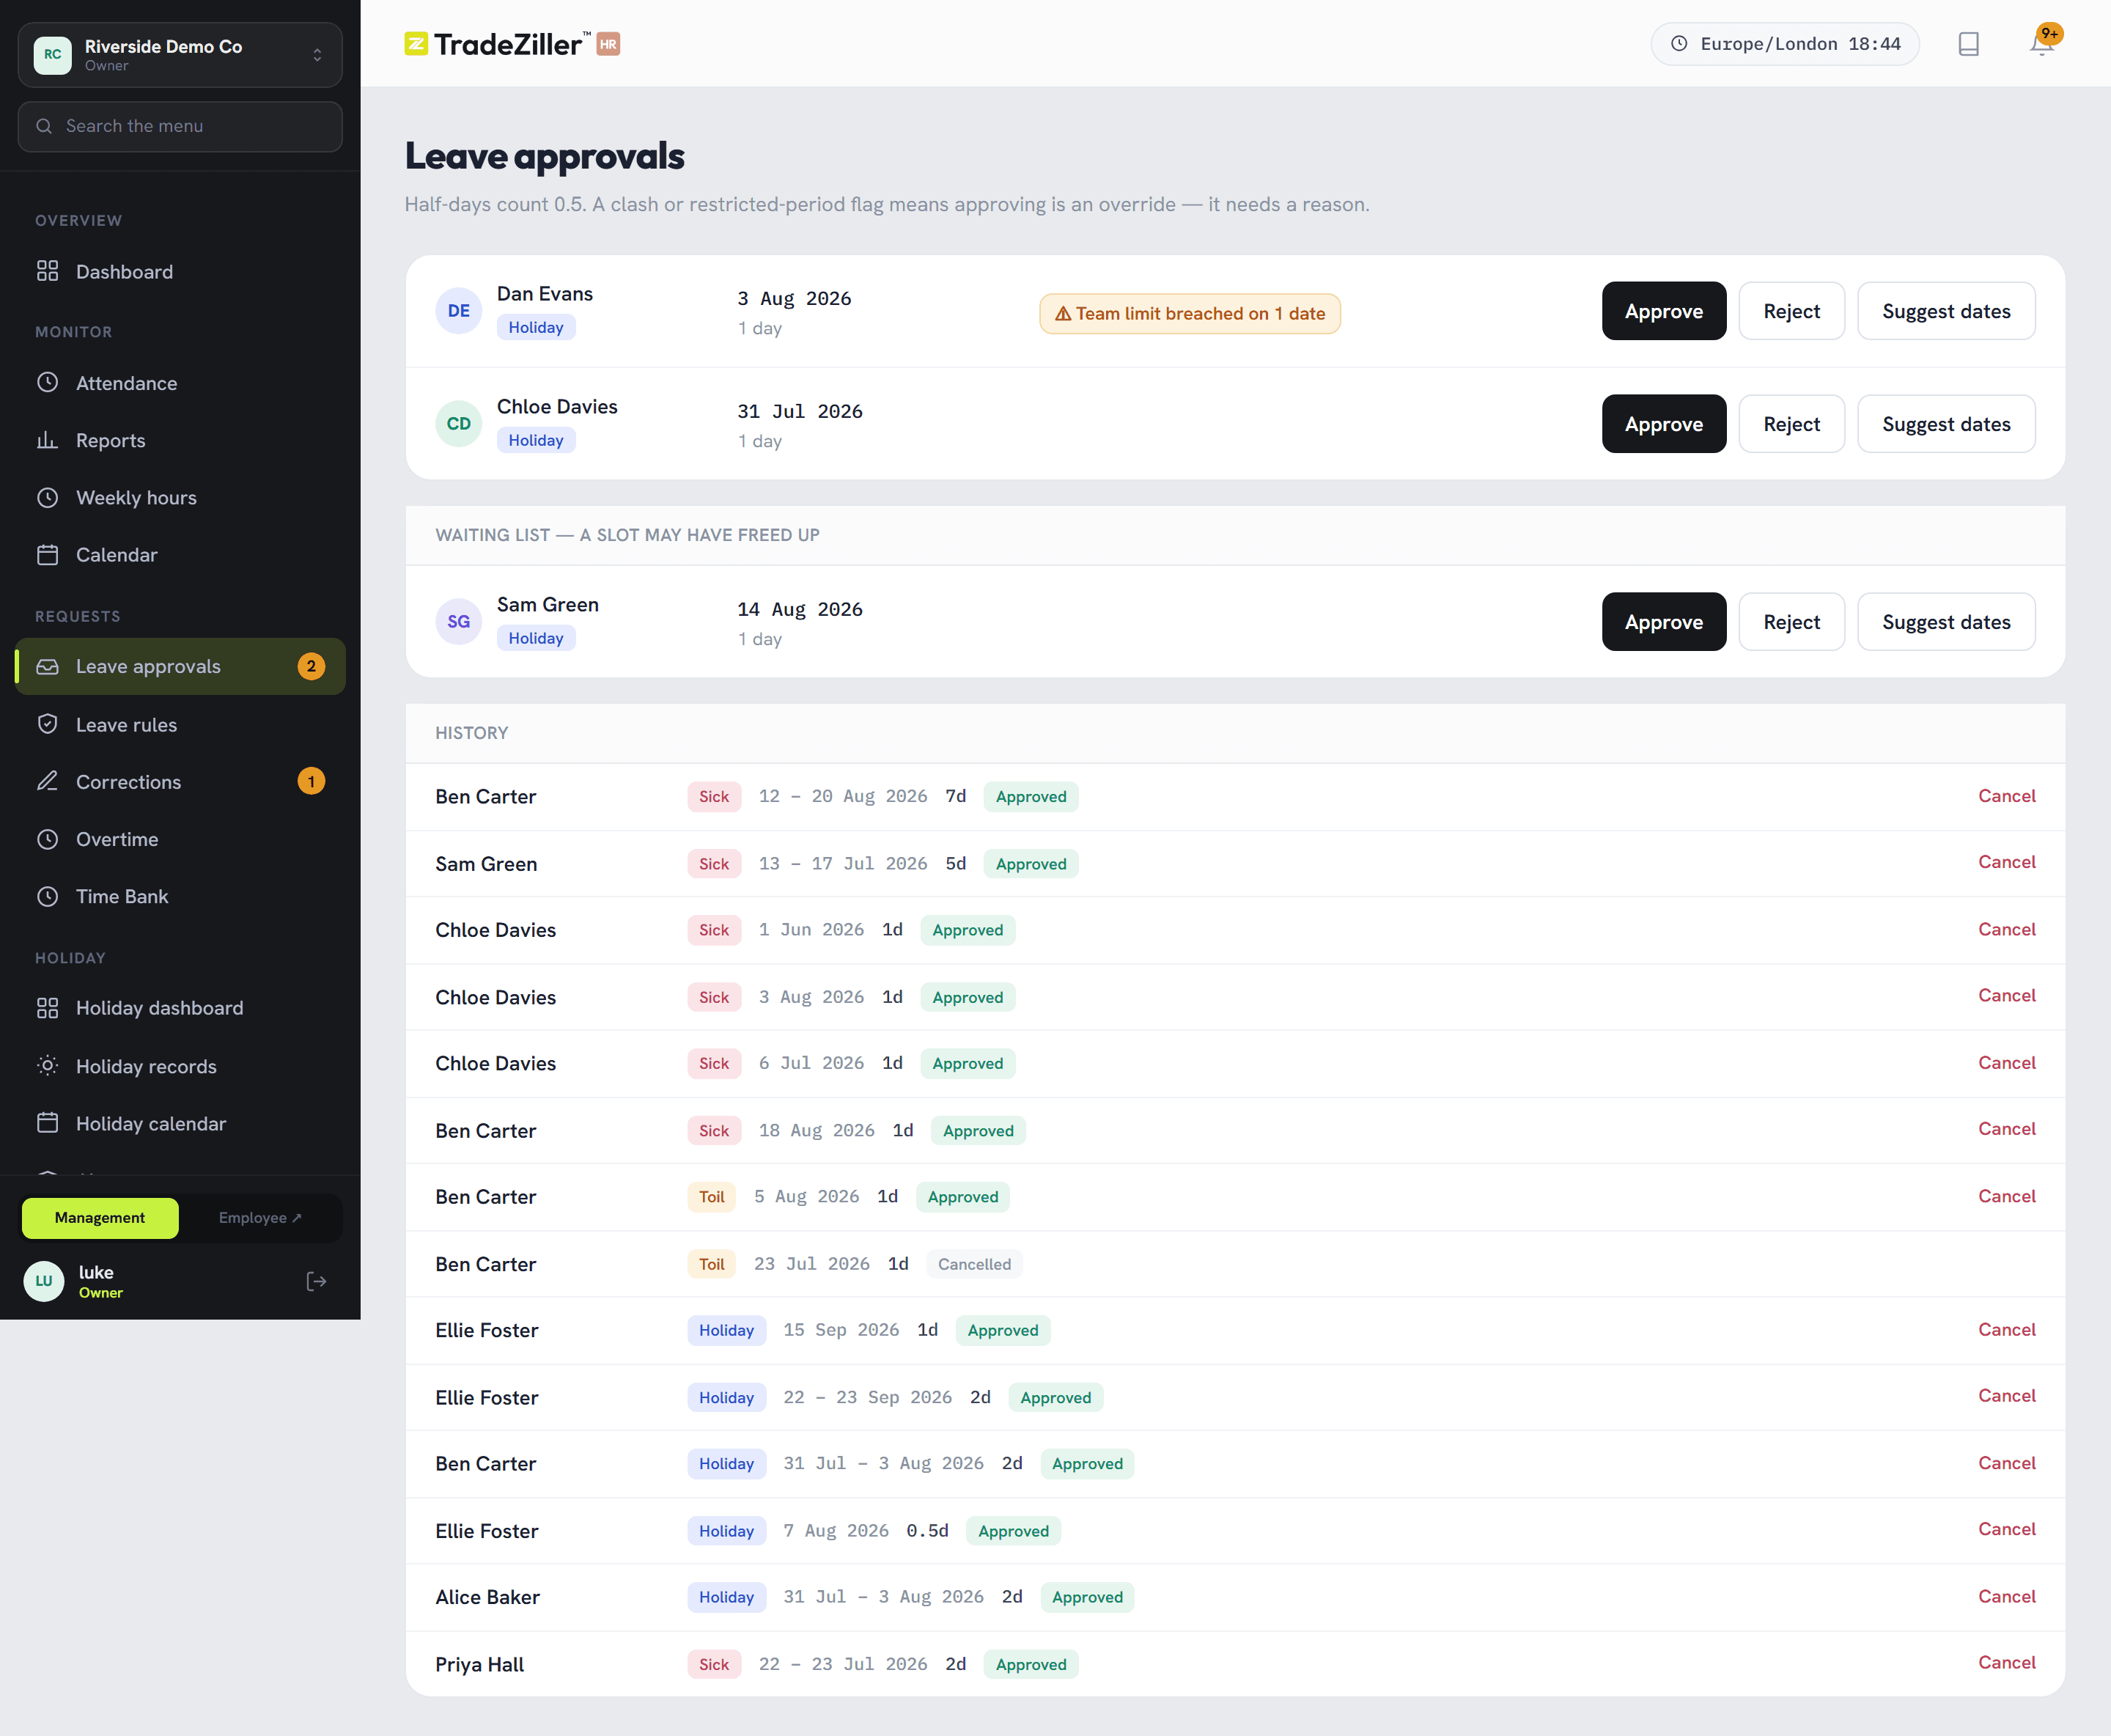Click the Calendar icon in Monitor section
2111x1736 pixels.
point(47,554)
